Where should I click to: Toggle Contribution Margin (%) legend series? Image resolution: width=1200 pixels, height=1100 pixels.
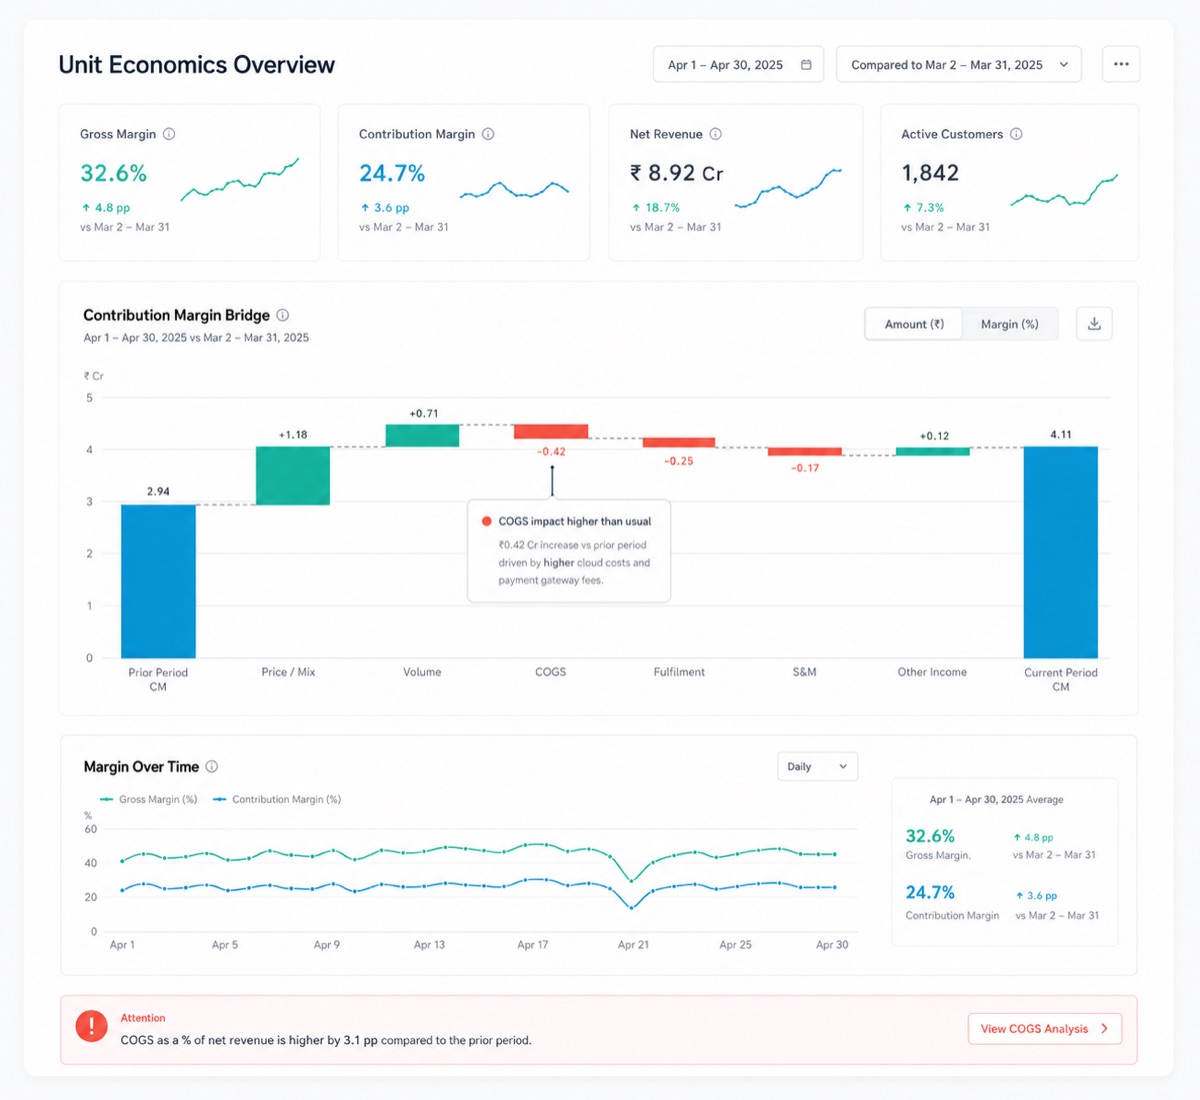pyautogui.click(x=278, y=799)
